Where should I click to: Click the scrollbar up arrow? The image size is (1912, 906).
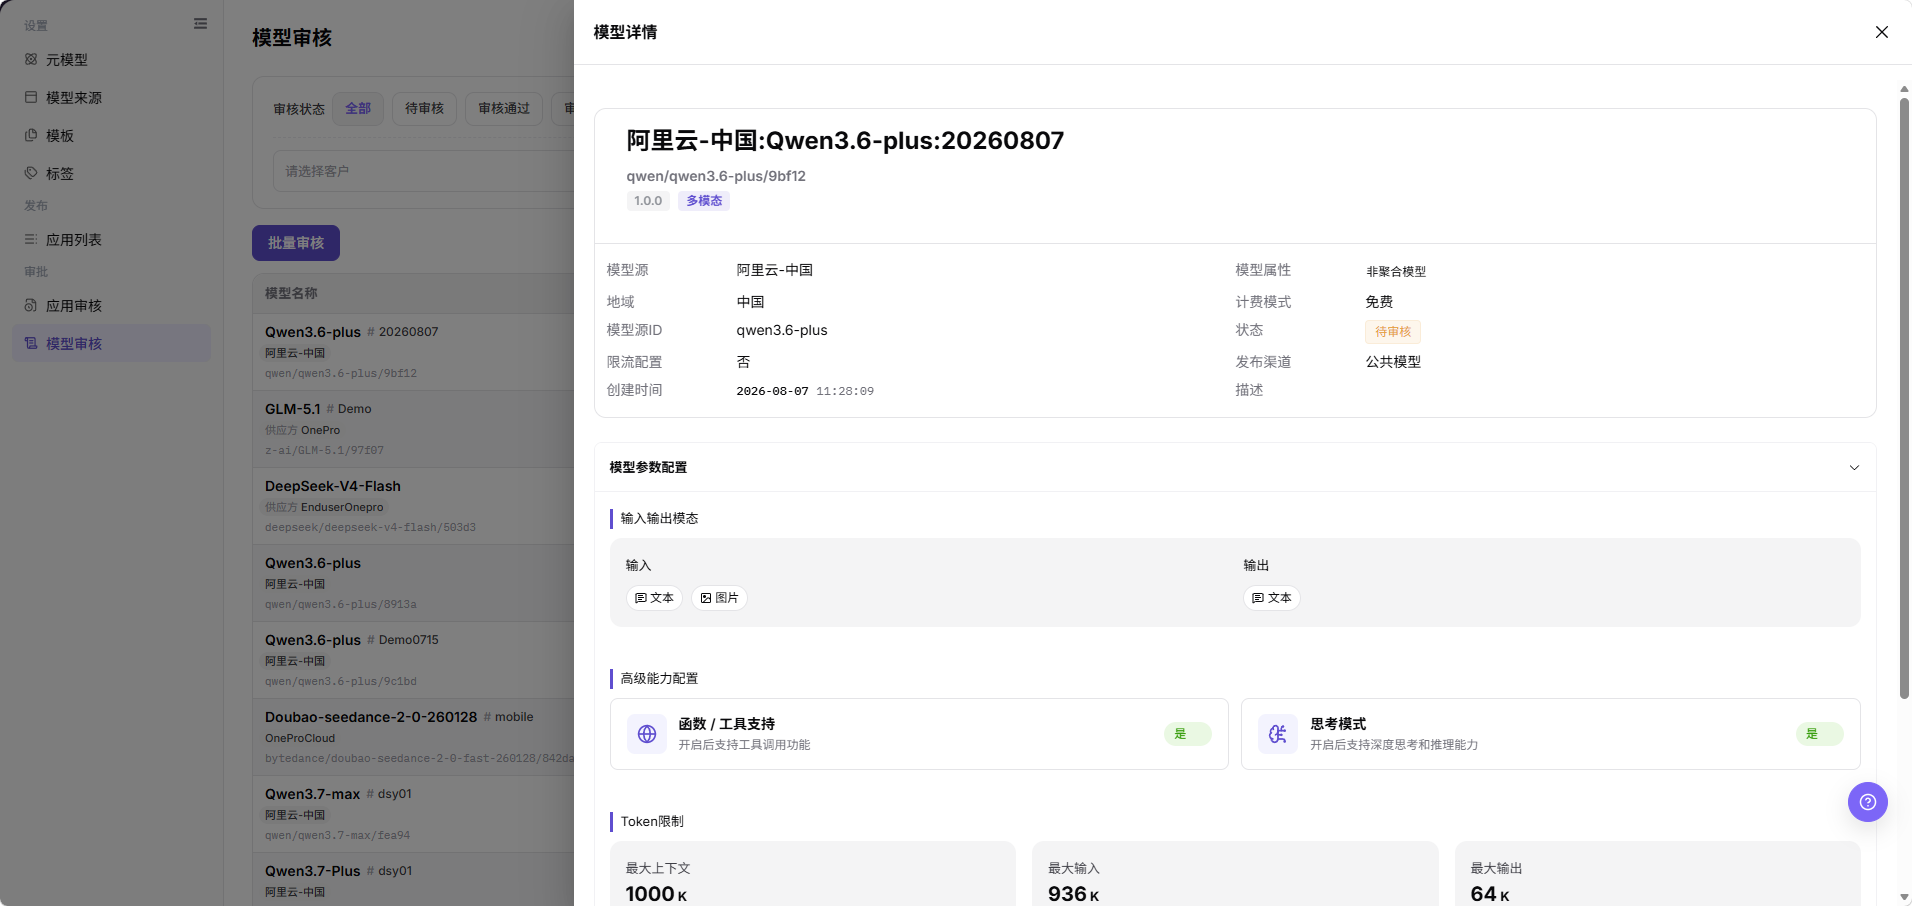1904,89
